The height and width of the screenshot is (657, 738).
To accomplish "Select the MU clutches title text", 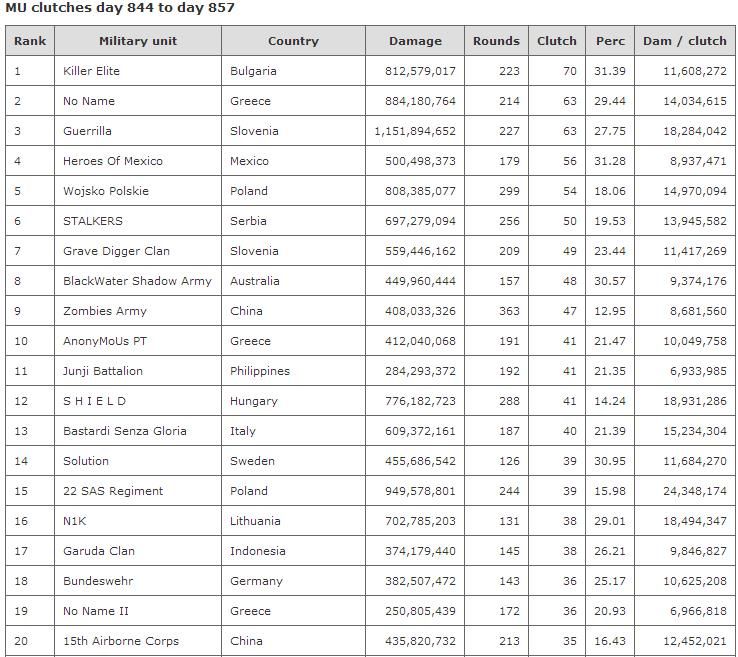I will 120,8.
